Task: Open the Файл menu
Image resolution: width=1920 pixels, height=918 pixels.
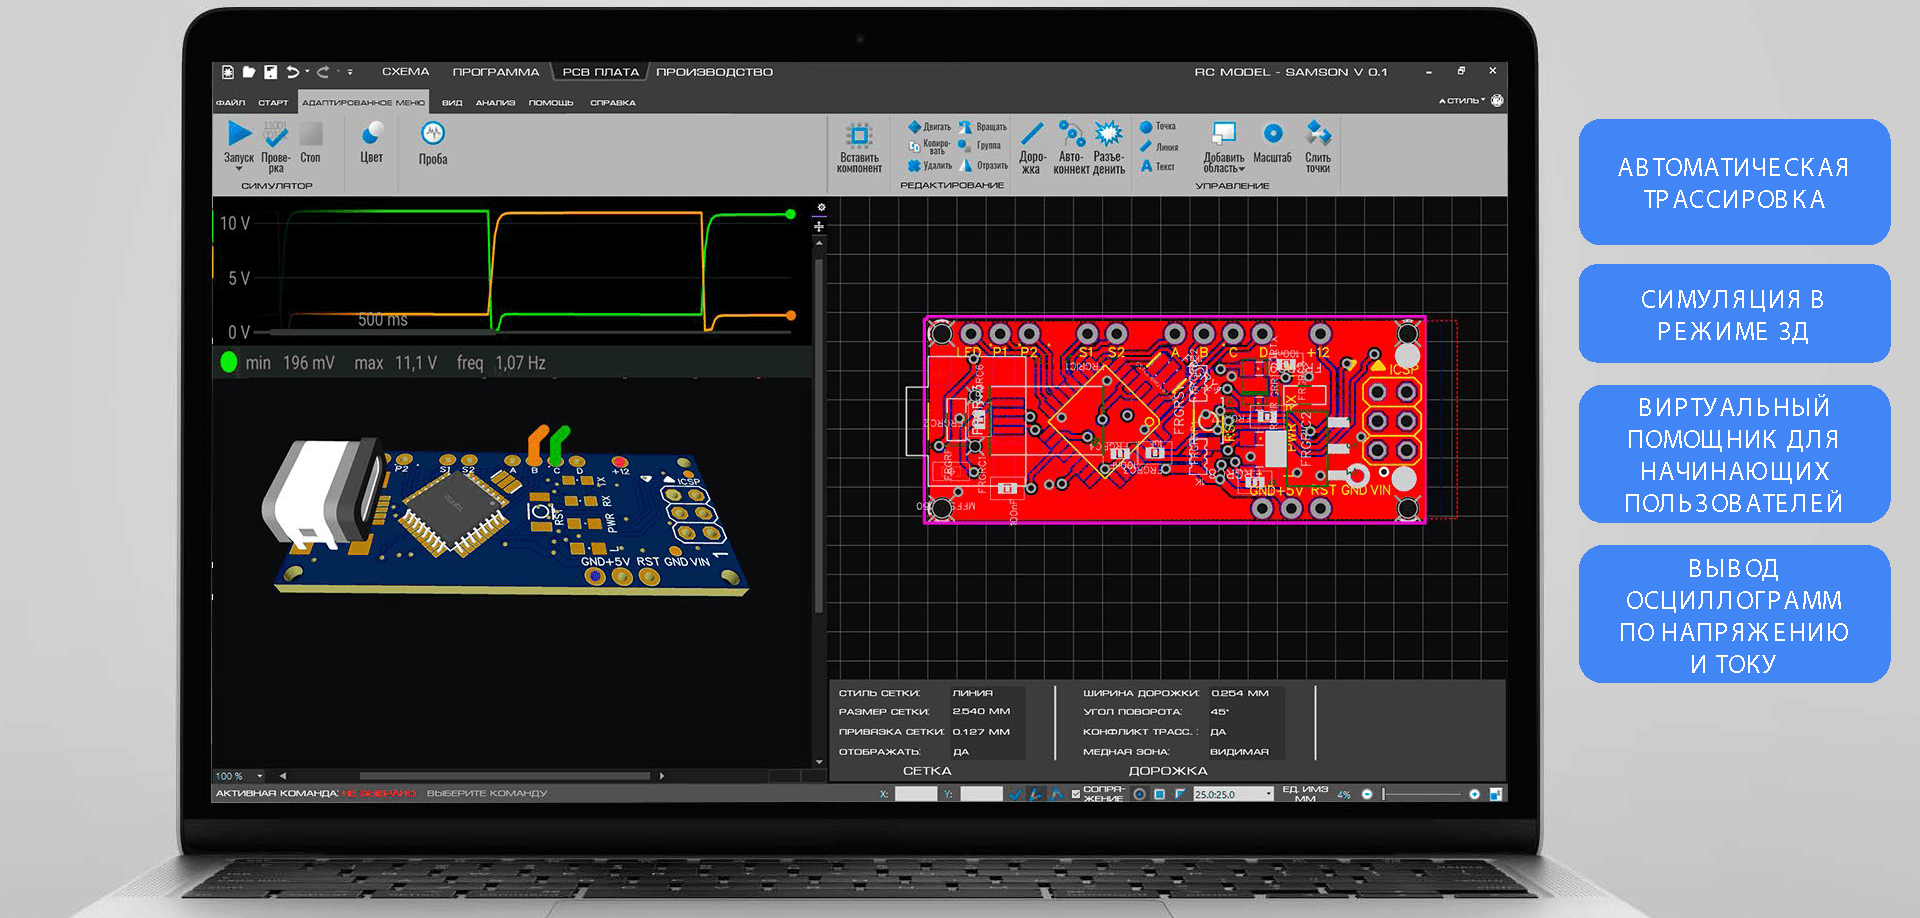Action: pos(230,102)
